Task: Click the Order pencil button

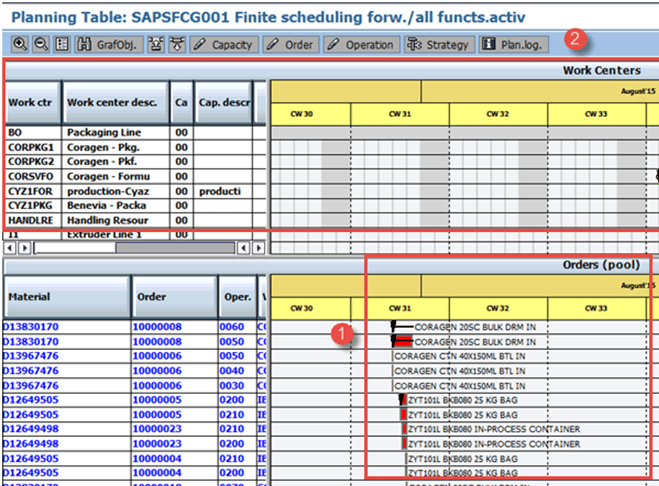Action: pyautogui.click(x=290, y=44)
